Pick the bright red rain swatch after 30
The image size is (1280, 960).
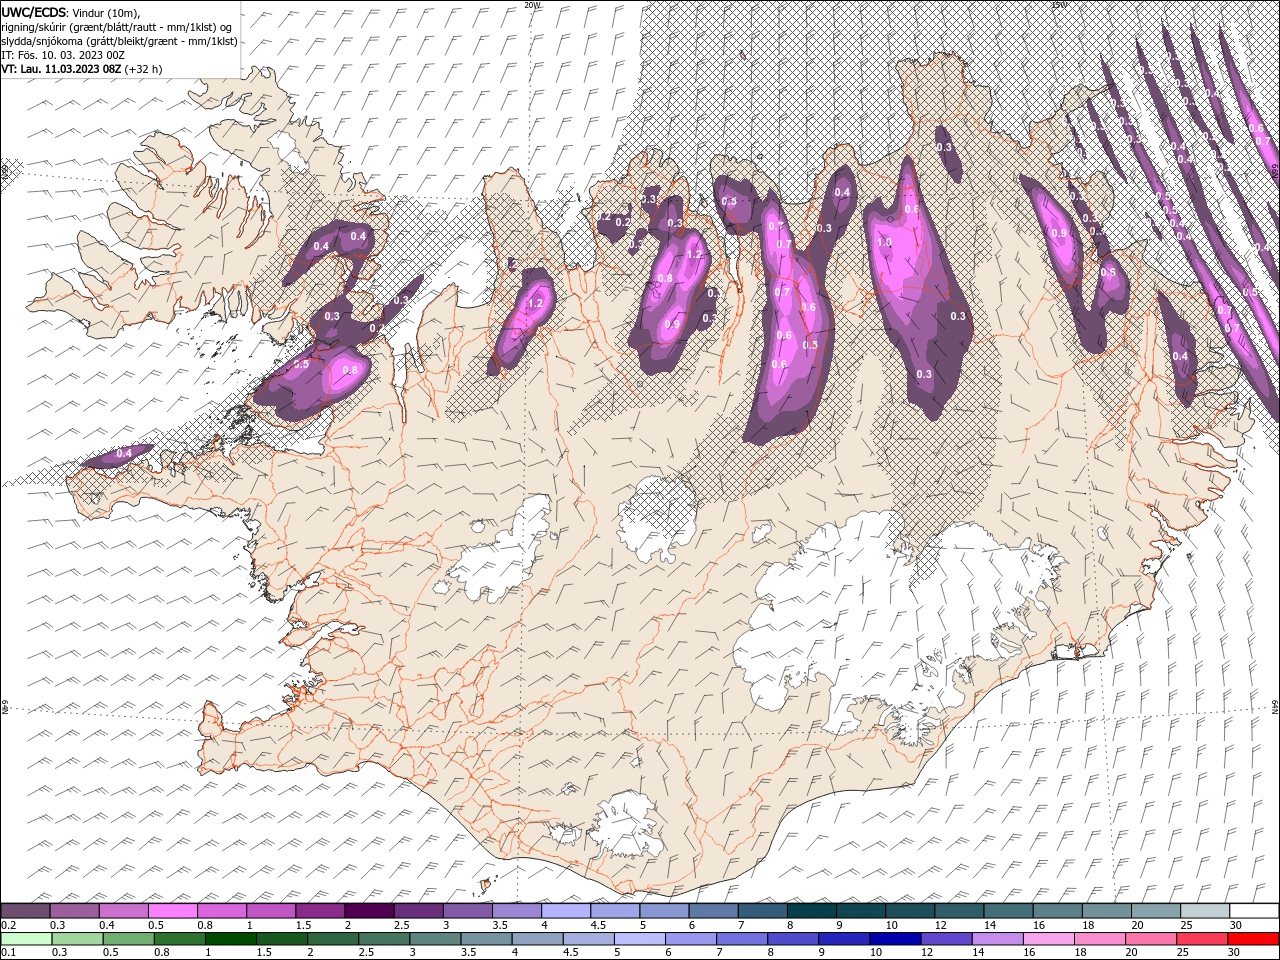pyautogui.click(x=1253, y=939)
